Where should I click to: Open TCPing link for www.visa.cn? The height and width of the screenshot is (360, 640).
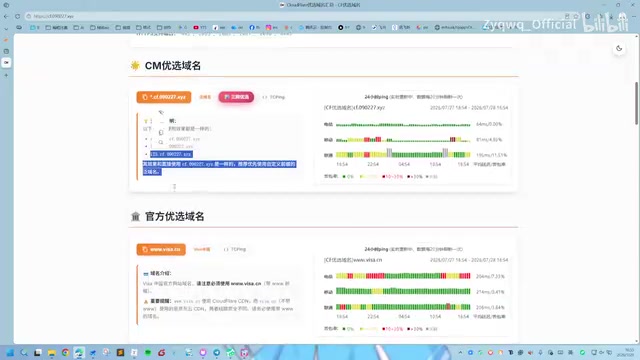235,249
